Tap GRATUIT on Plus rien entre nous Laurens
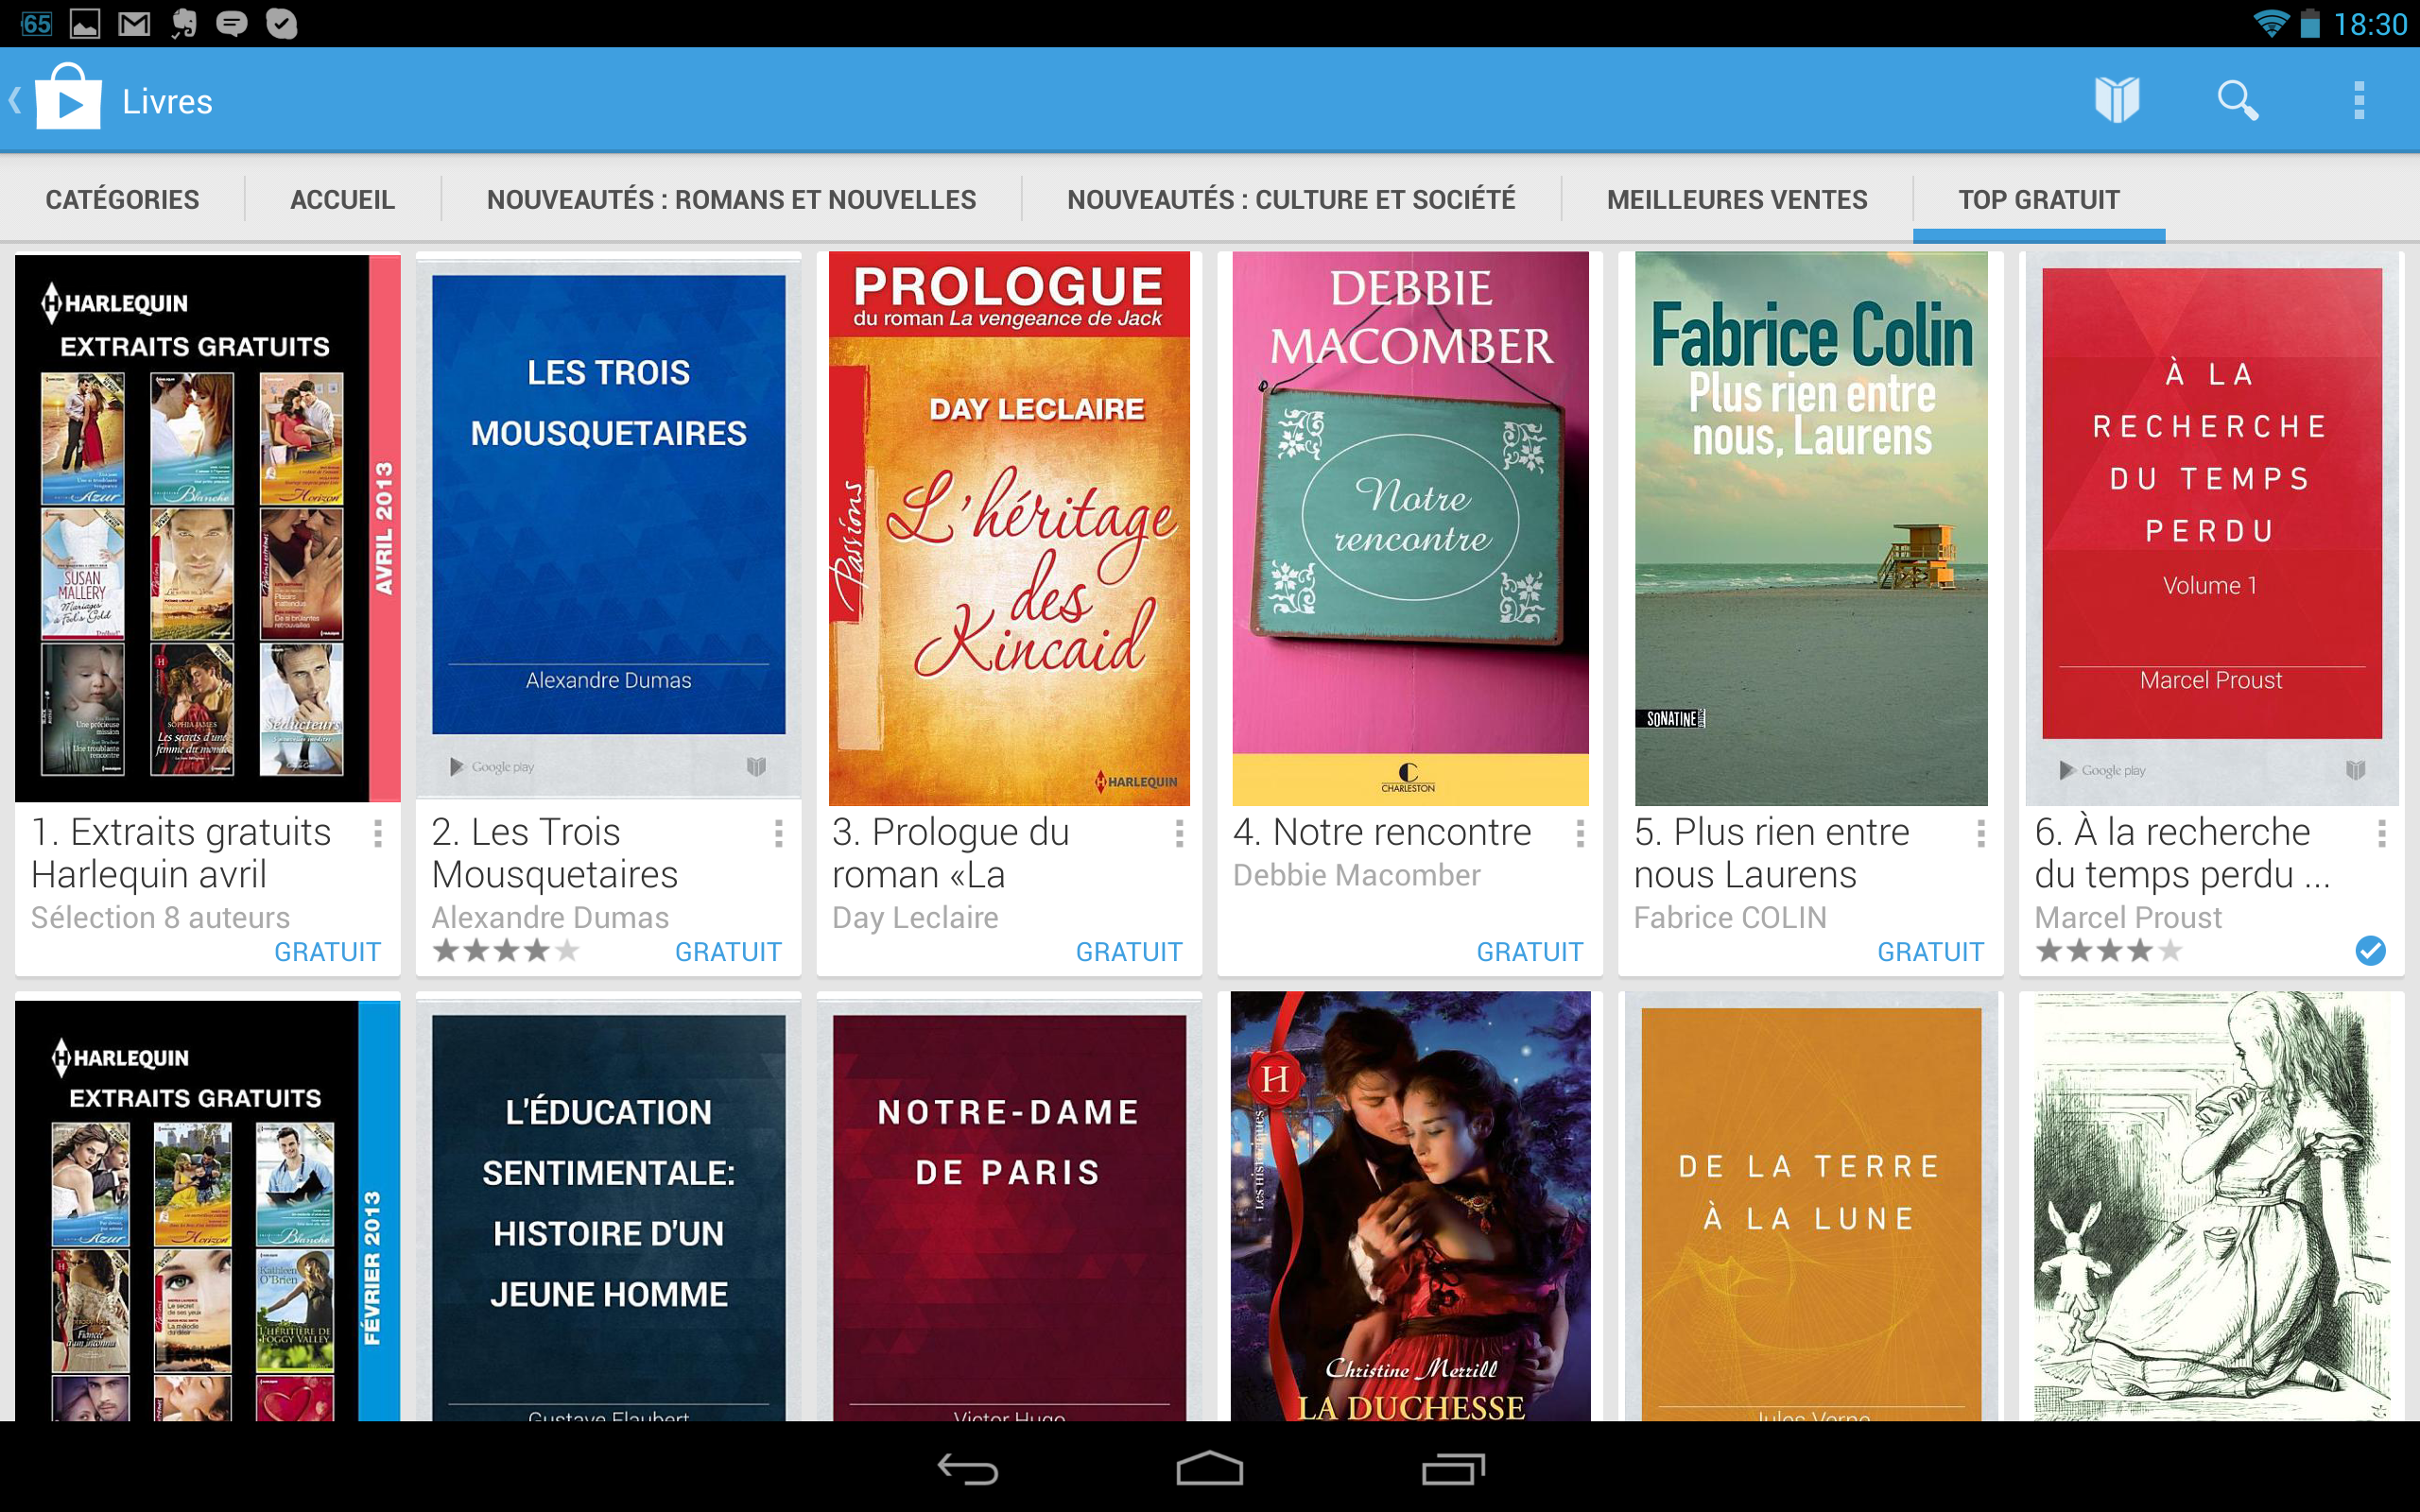This screenshot has height=1512, width=2420. click(1932, 952)
